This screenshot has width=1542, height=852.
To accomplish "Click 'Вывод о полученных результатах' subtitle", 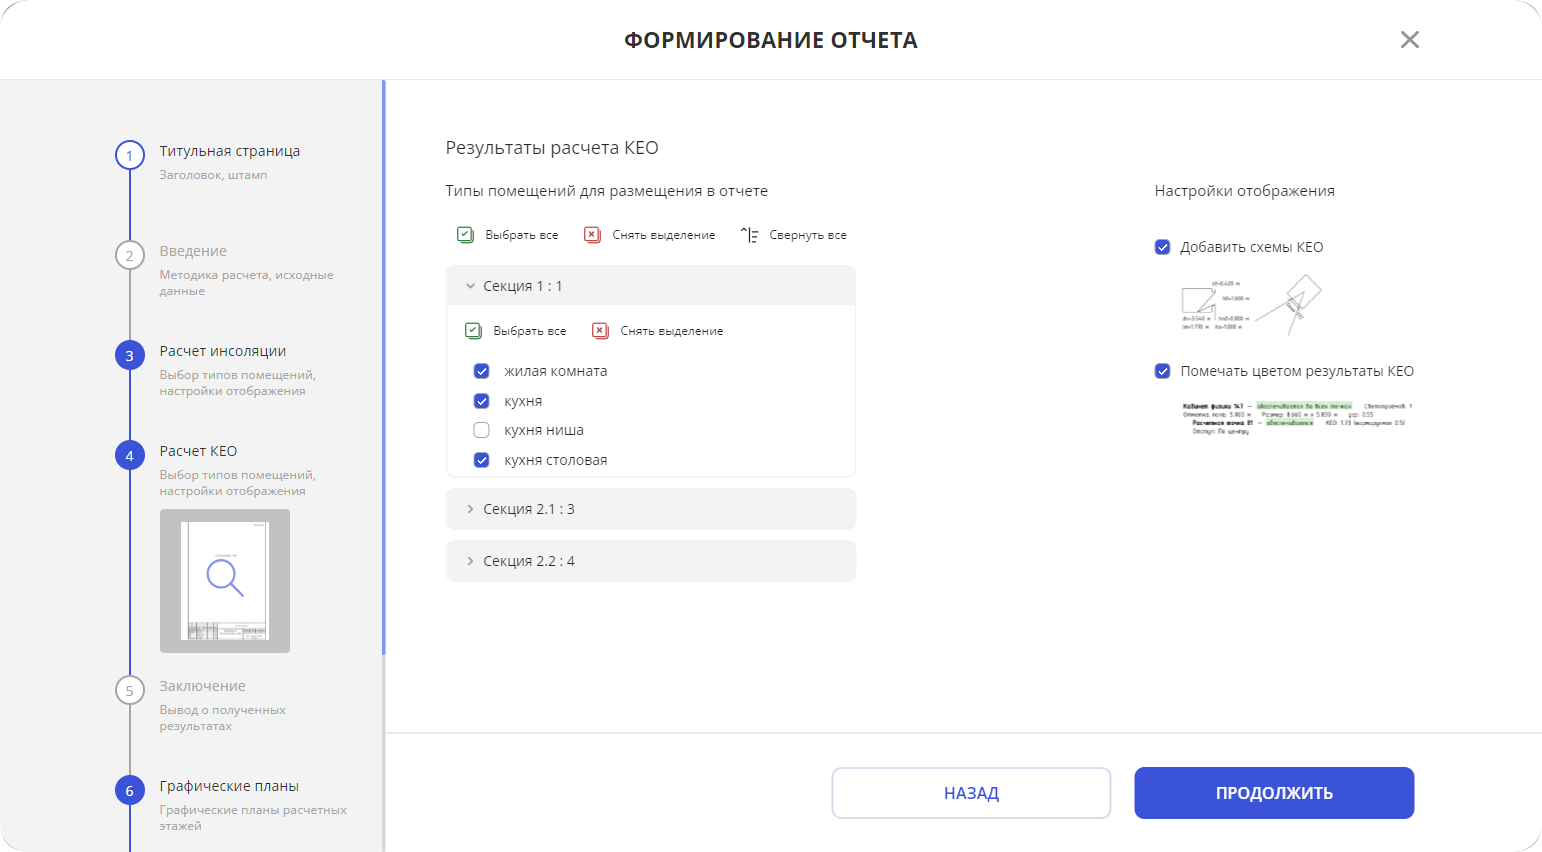I will coord(222,718).
